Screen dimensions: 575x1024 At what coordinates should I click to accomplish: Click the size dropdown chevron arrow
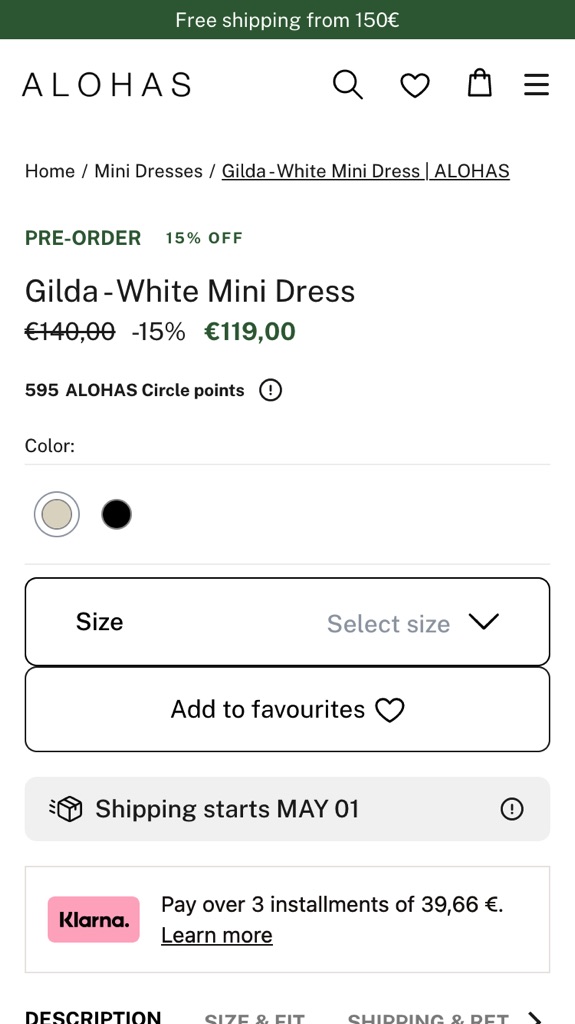(x=484, y=622)
